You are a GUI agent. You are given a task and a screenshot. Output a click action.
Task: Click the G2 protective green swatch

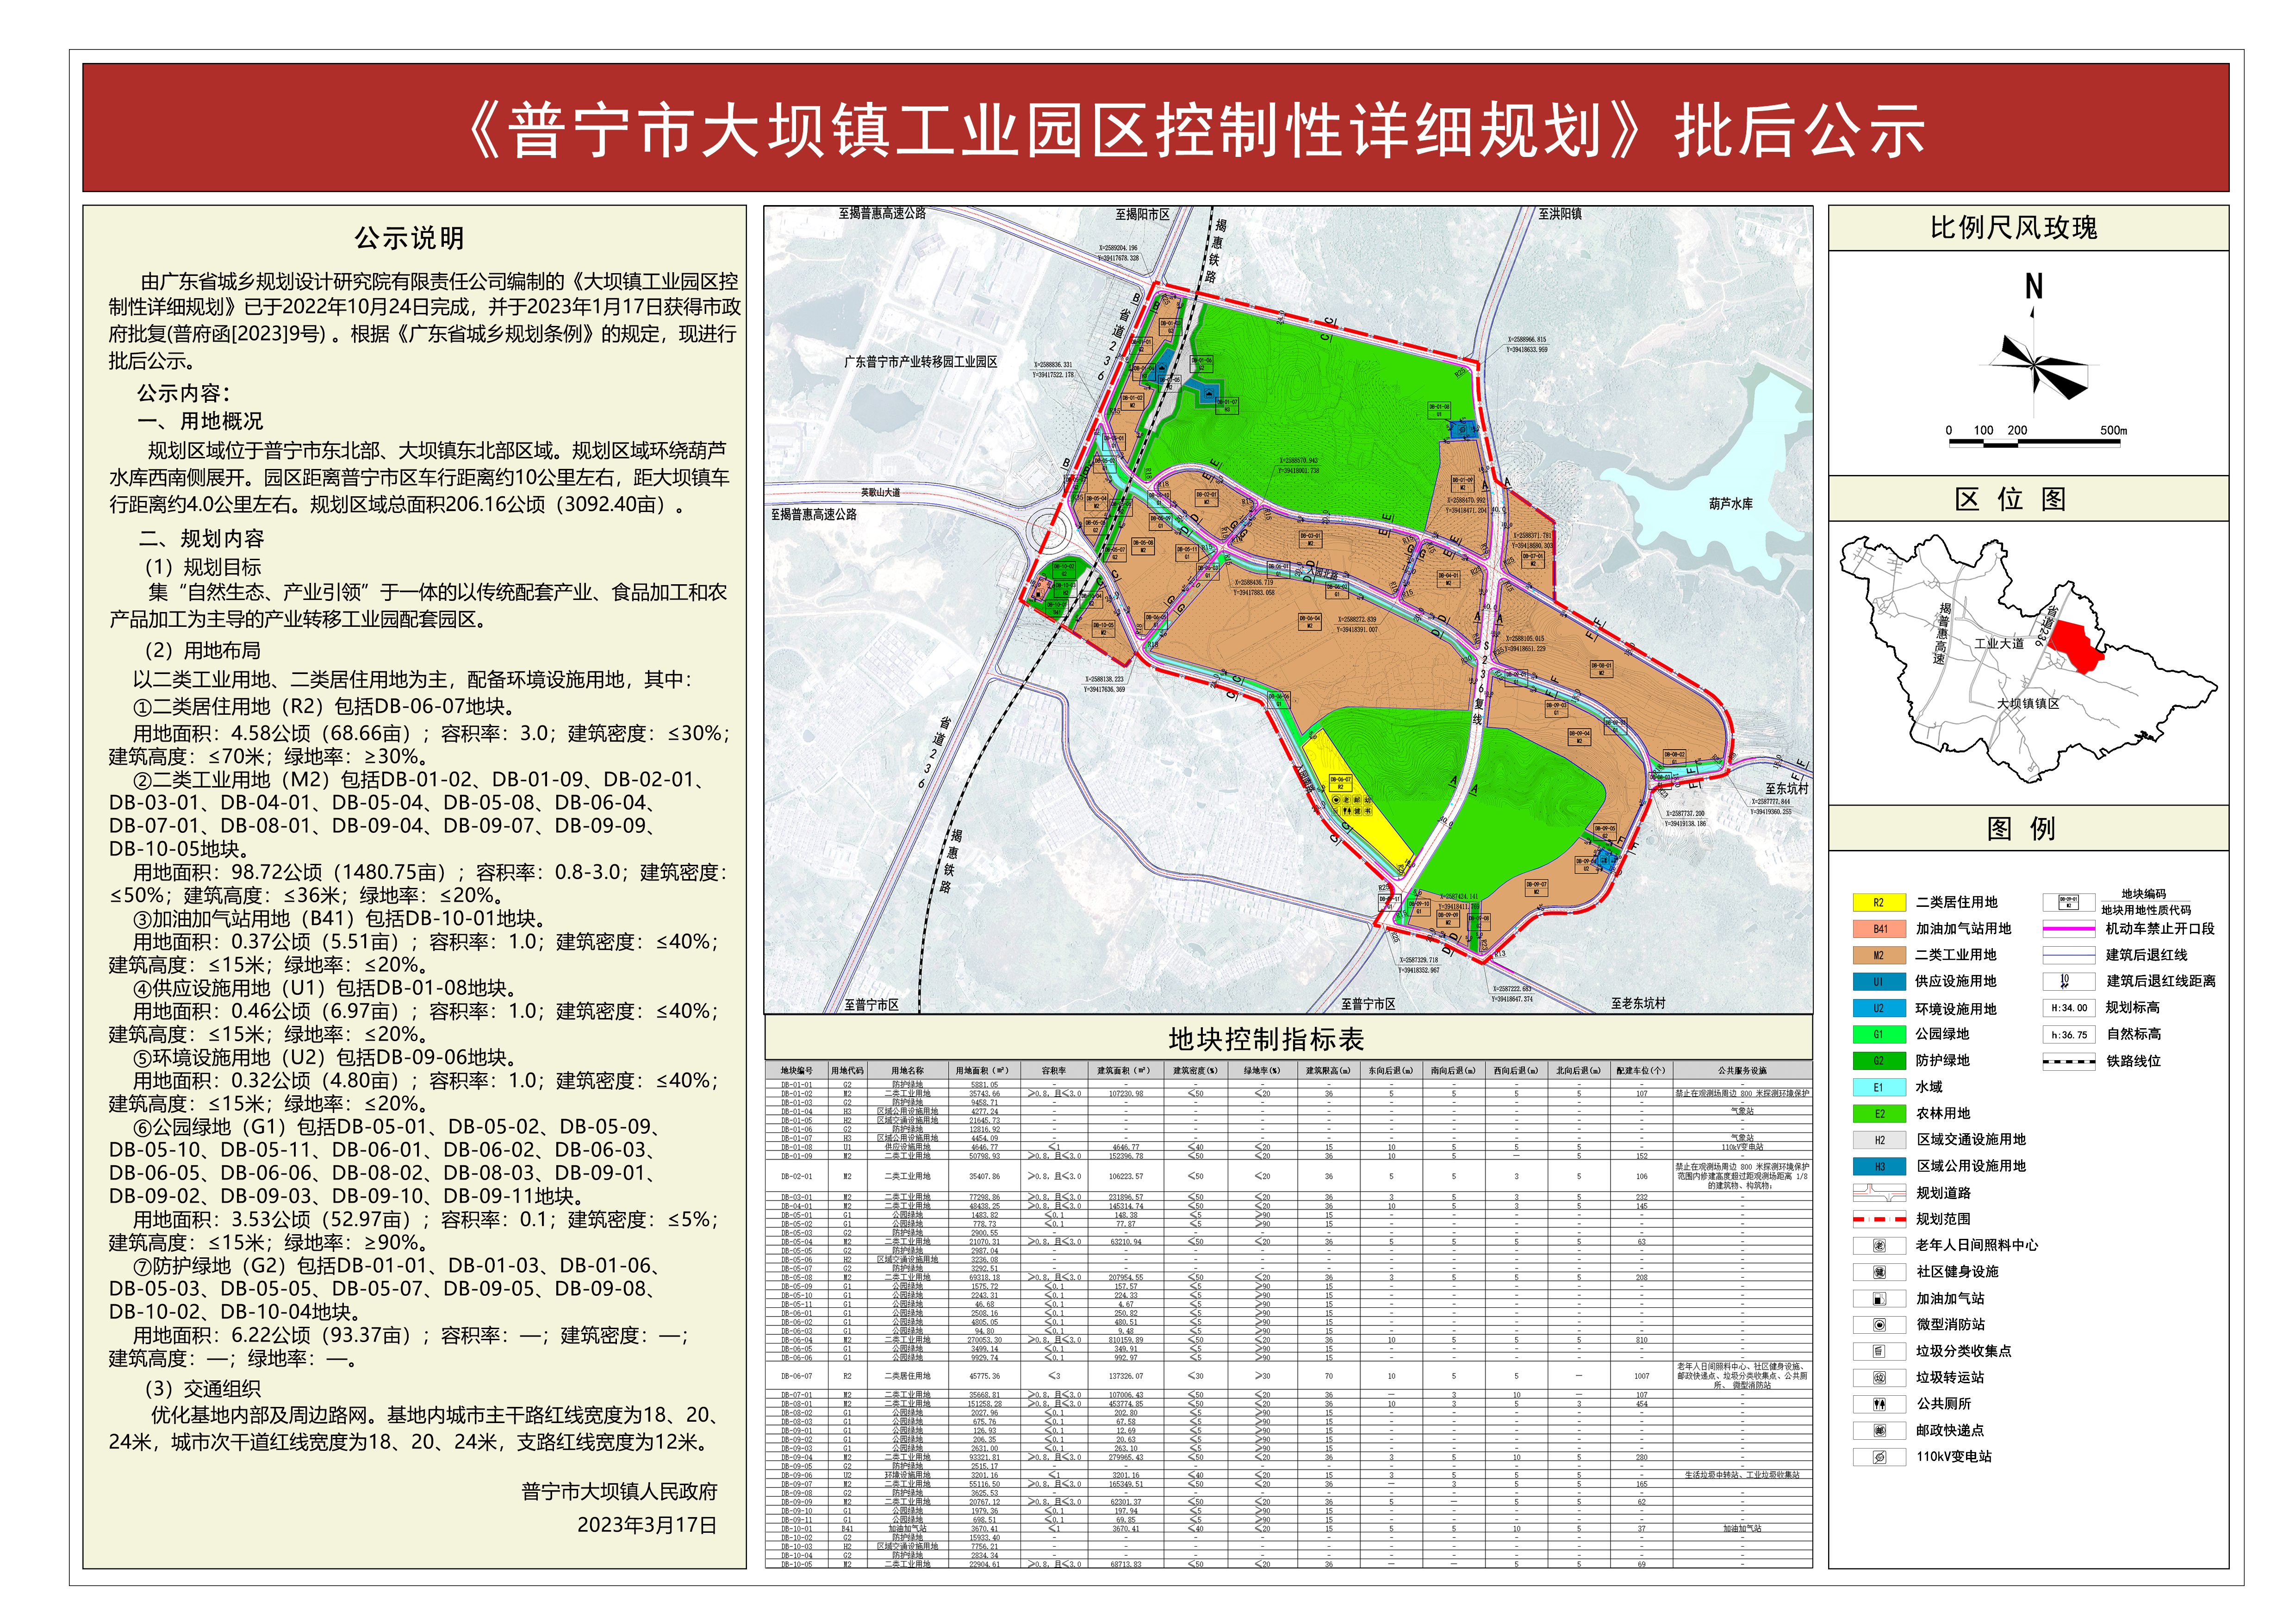pos(1879,1061)
